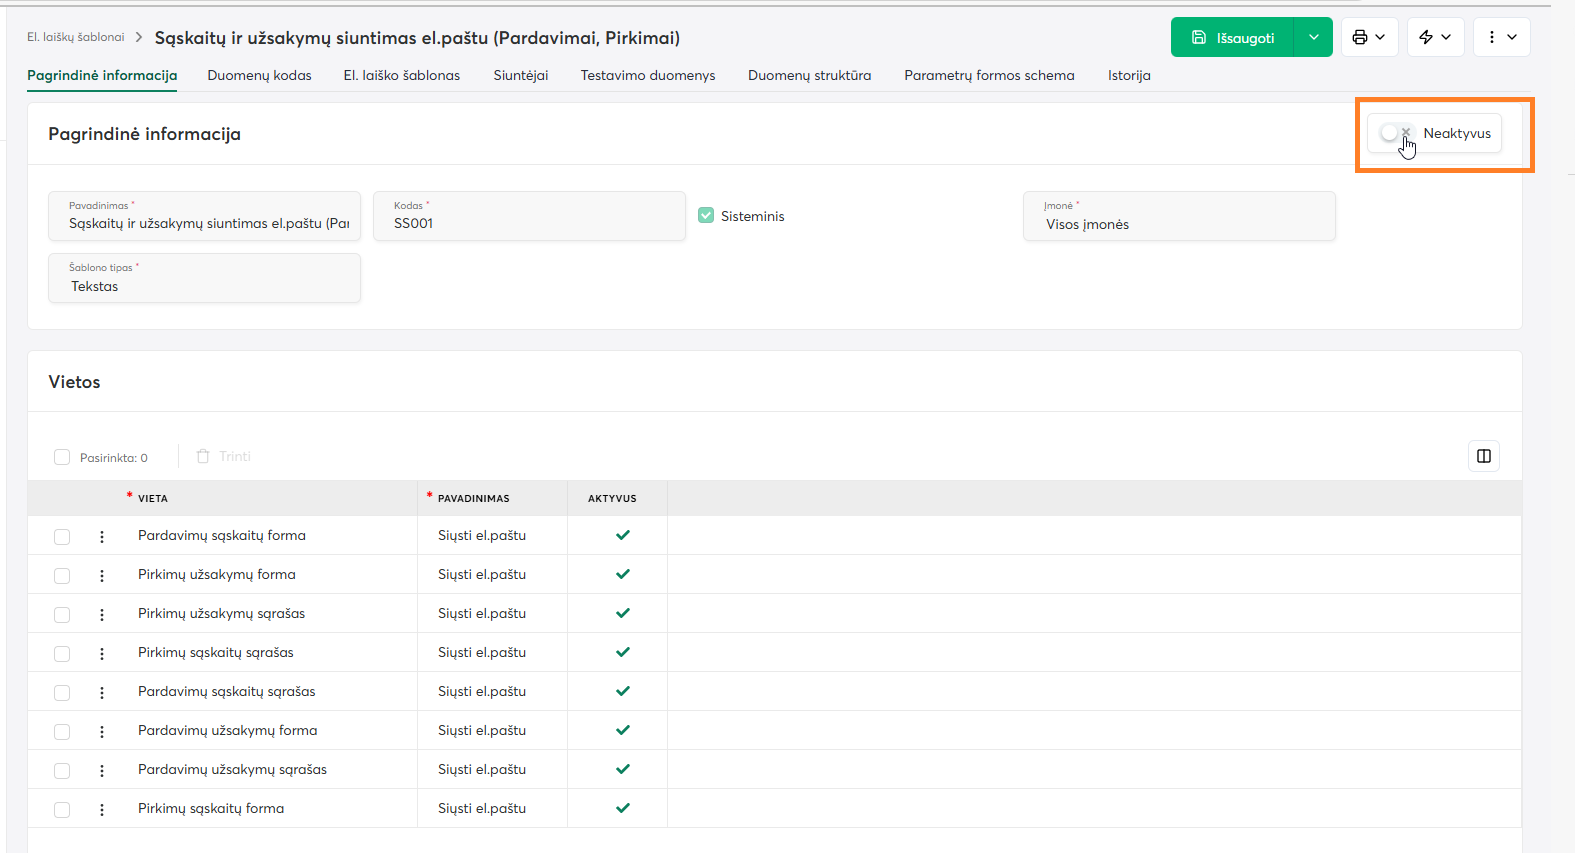Image resolution: width=1575 pixels, height=853 pixels.
Task: Go back to El. laiškų šablonai breadcrumb
Action: tap(76, 37)
